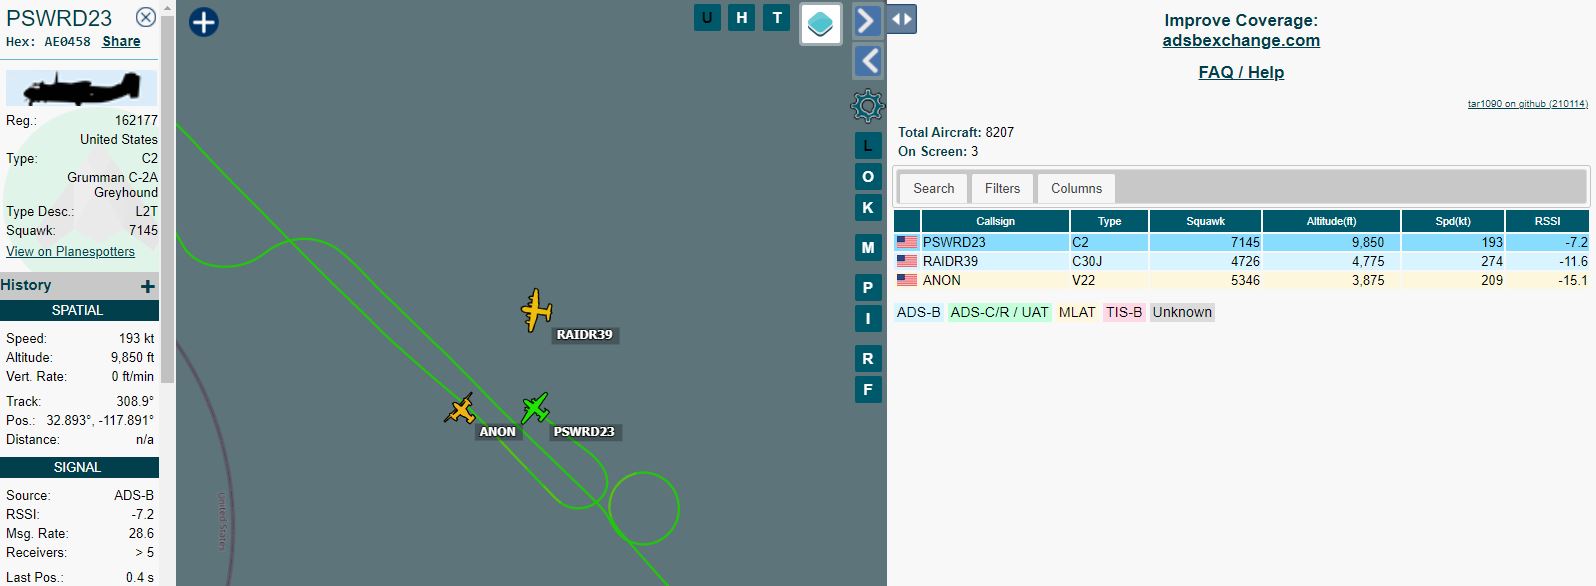Toggle the T map button
Screen dimensions: 1596x586
pyautogui.click(x=777, y=18)
